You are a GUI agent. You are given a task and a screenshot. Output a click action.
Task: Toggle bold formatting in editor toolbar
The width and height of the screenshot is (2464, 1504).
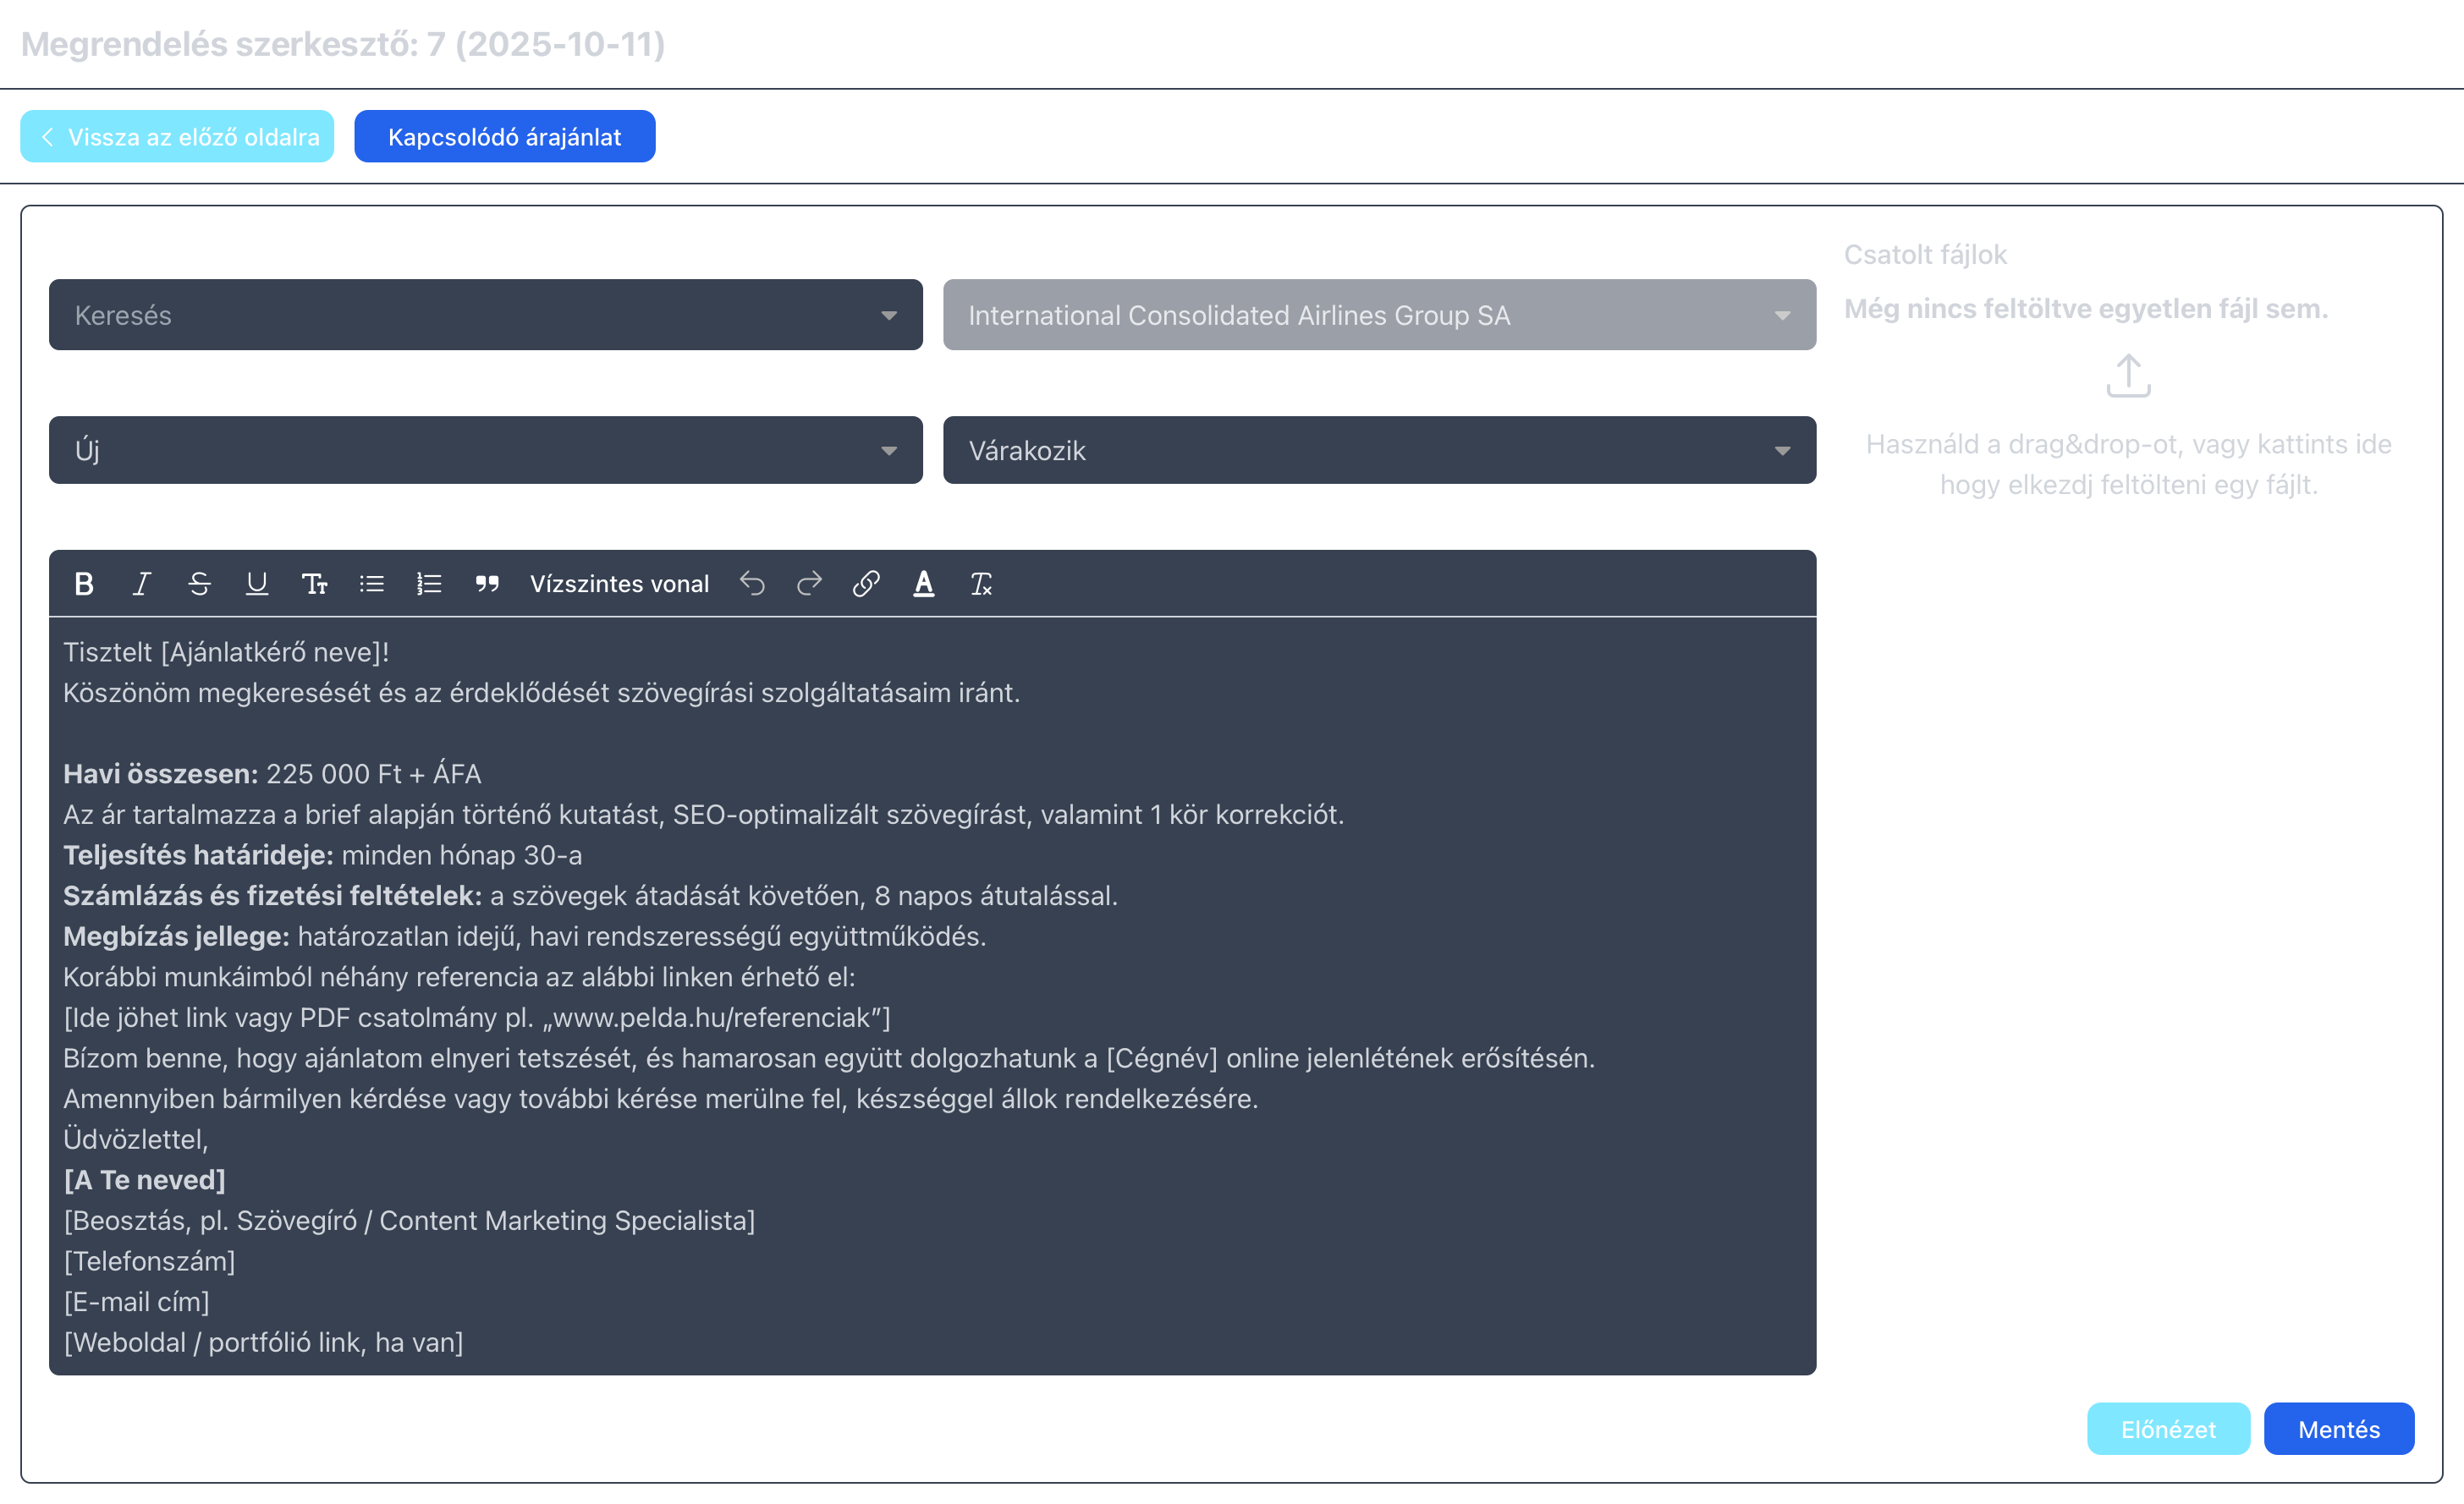(x=84, y=584)
